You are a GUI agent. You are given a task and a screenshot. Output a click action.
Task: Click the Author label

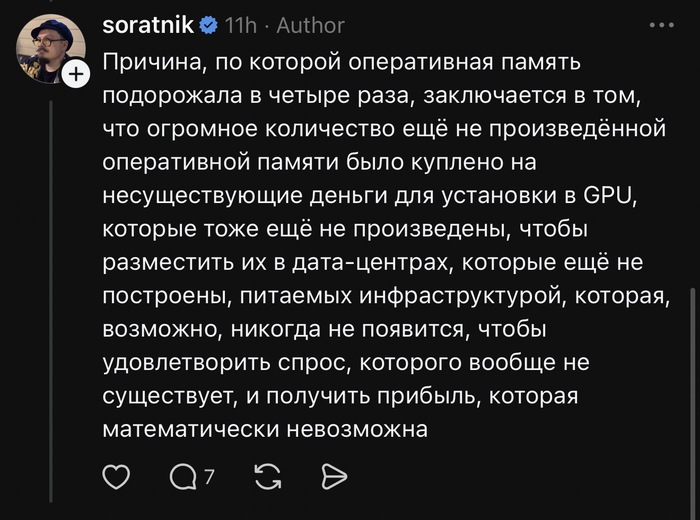pyautogui.click(x=310, y=25)
